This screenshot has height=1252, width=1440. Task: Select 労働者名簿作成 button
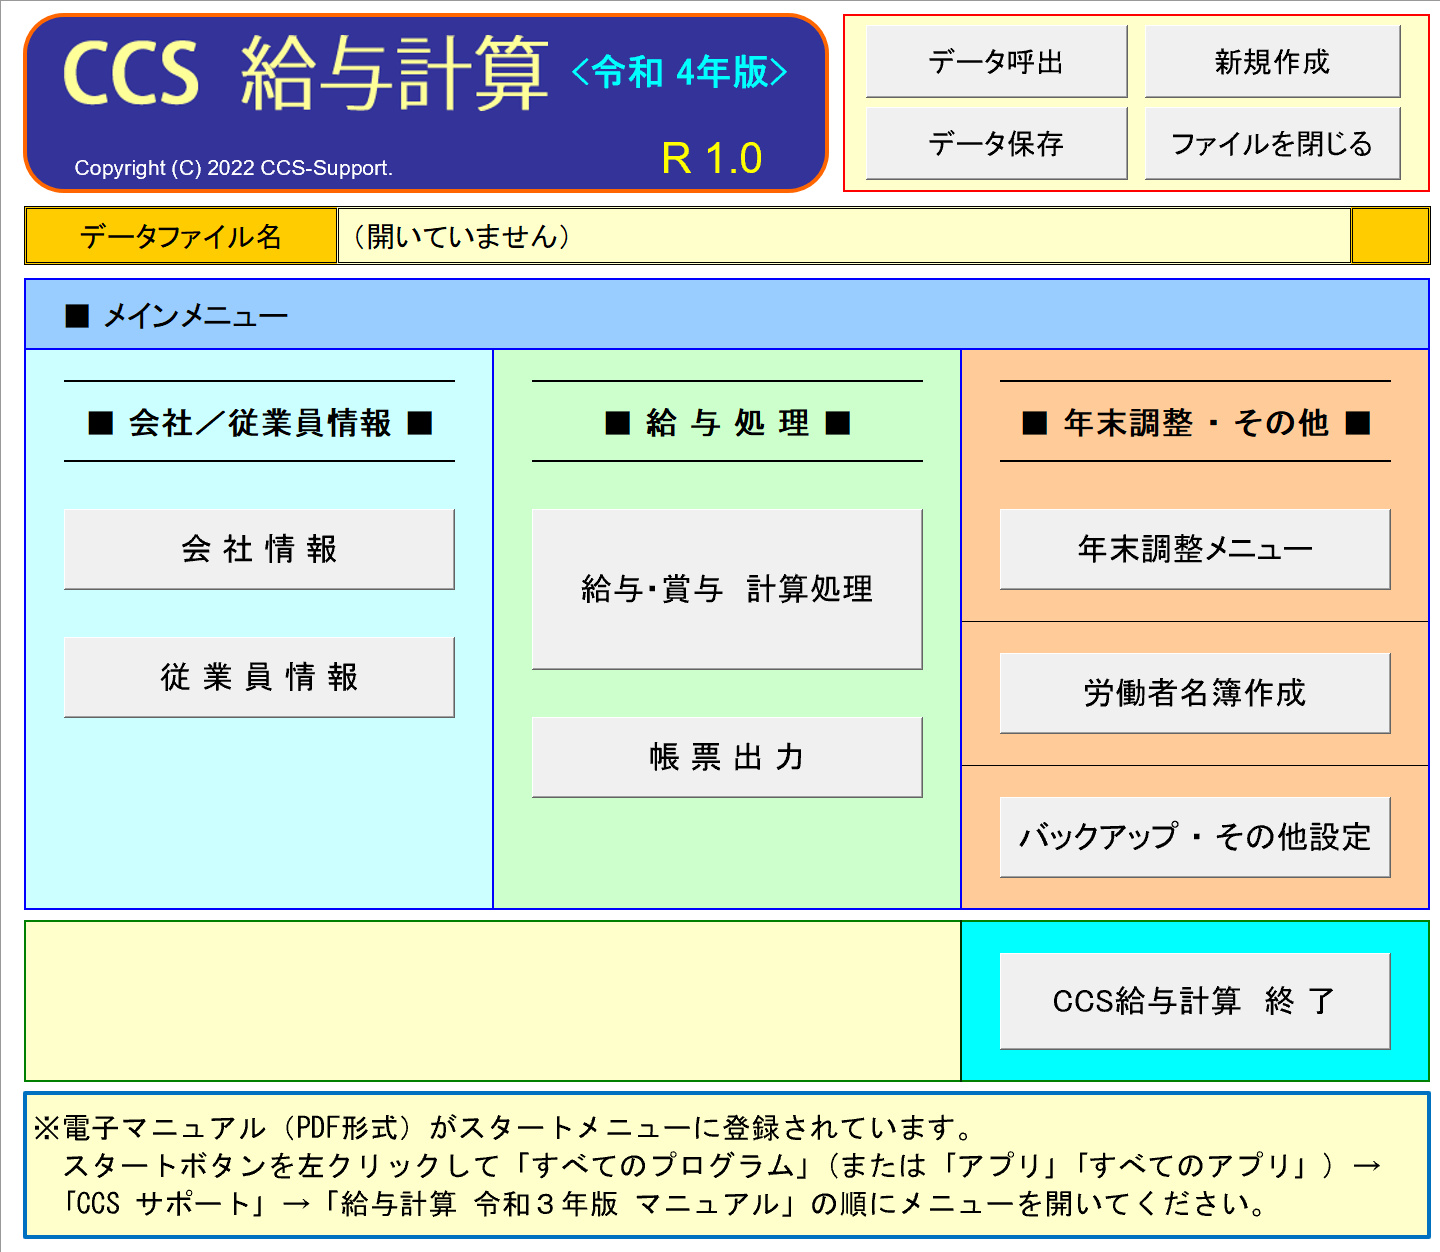point(1195,693)
